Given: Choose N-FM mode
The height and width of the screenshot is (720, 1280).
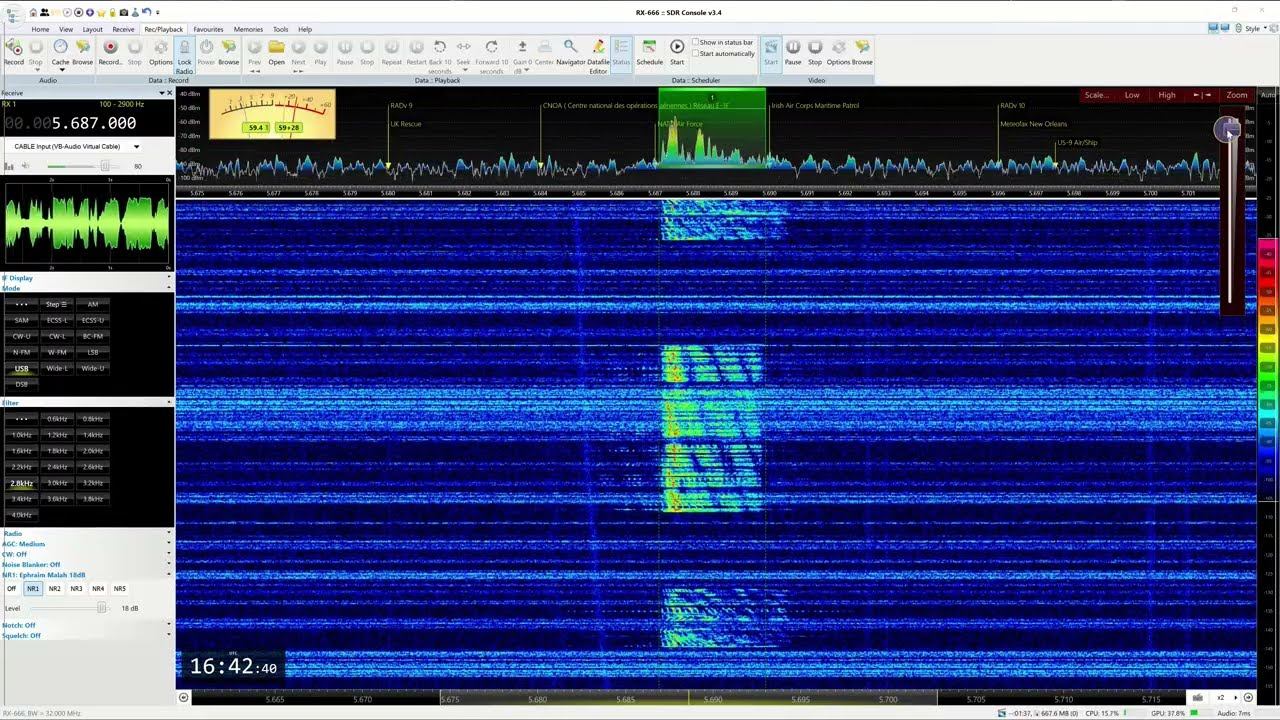Looking at the screenshot, I should 21,352.
